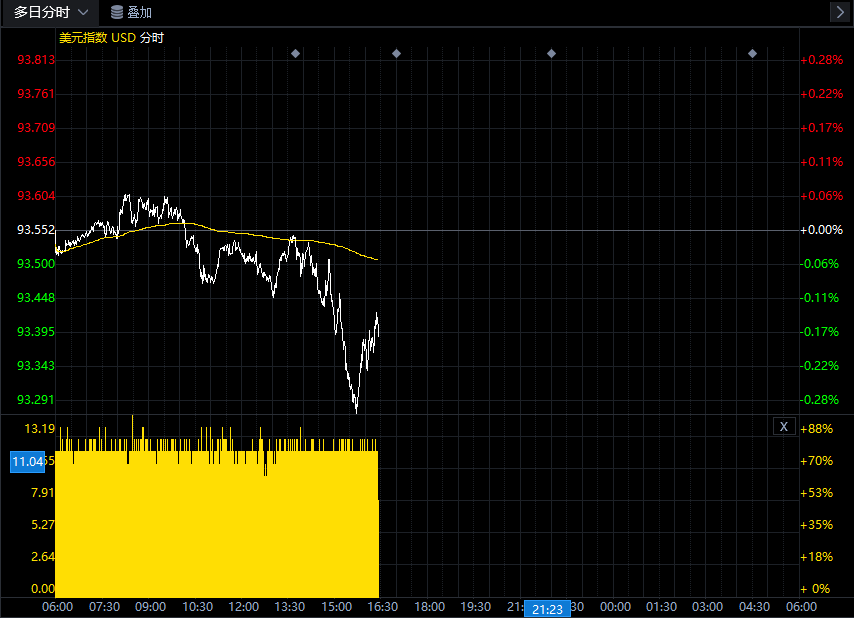Click the rightmost diamond event marker

point(752,53)
